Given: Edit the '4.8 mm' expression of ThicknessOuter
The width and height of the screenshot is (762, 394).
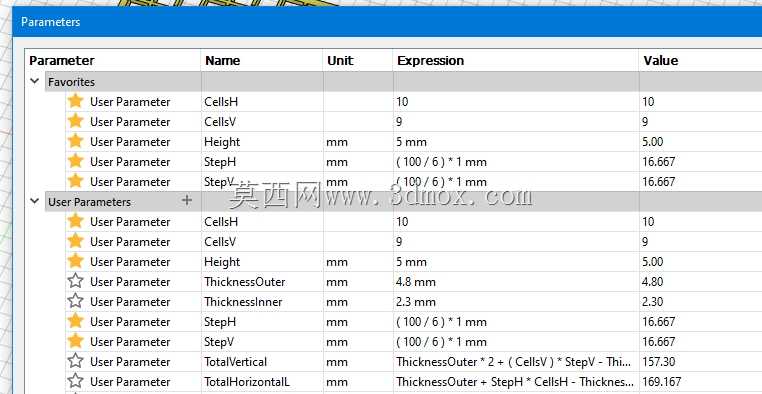Looking at the screenshot, I should click(x=516, y=282).
